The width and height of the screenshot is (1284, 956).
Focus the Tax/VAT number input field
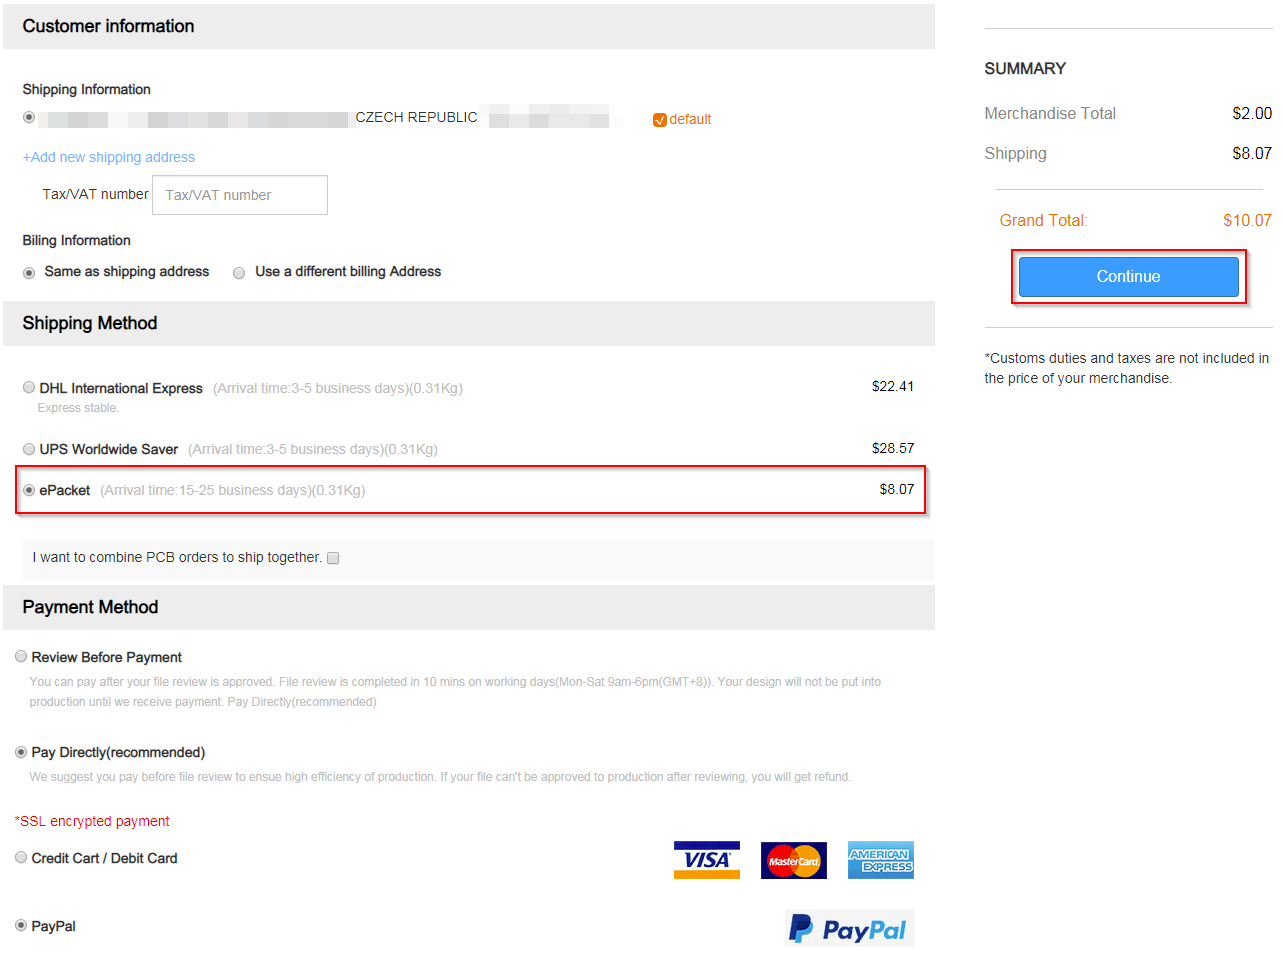(240, 195)
